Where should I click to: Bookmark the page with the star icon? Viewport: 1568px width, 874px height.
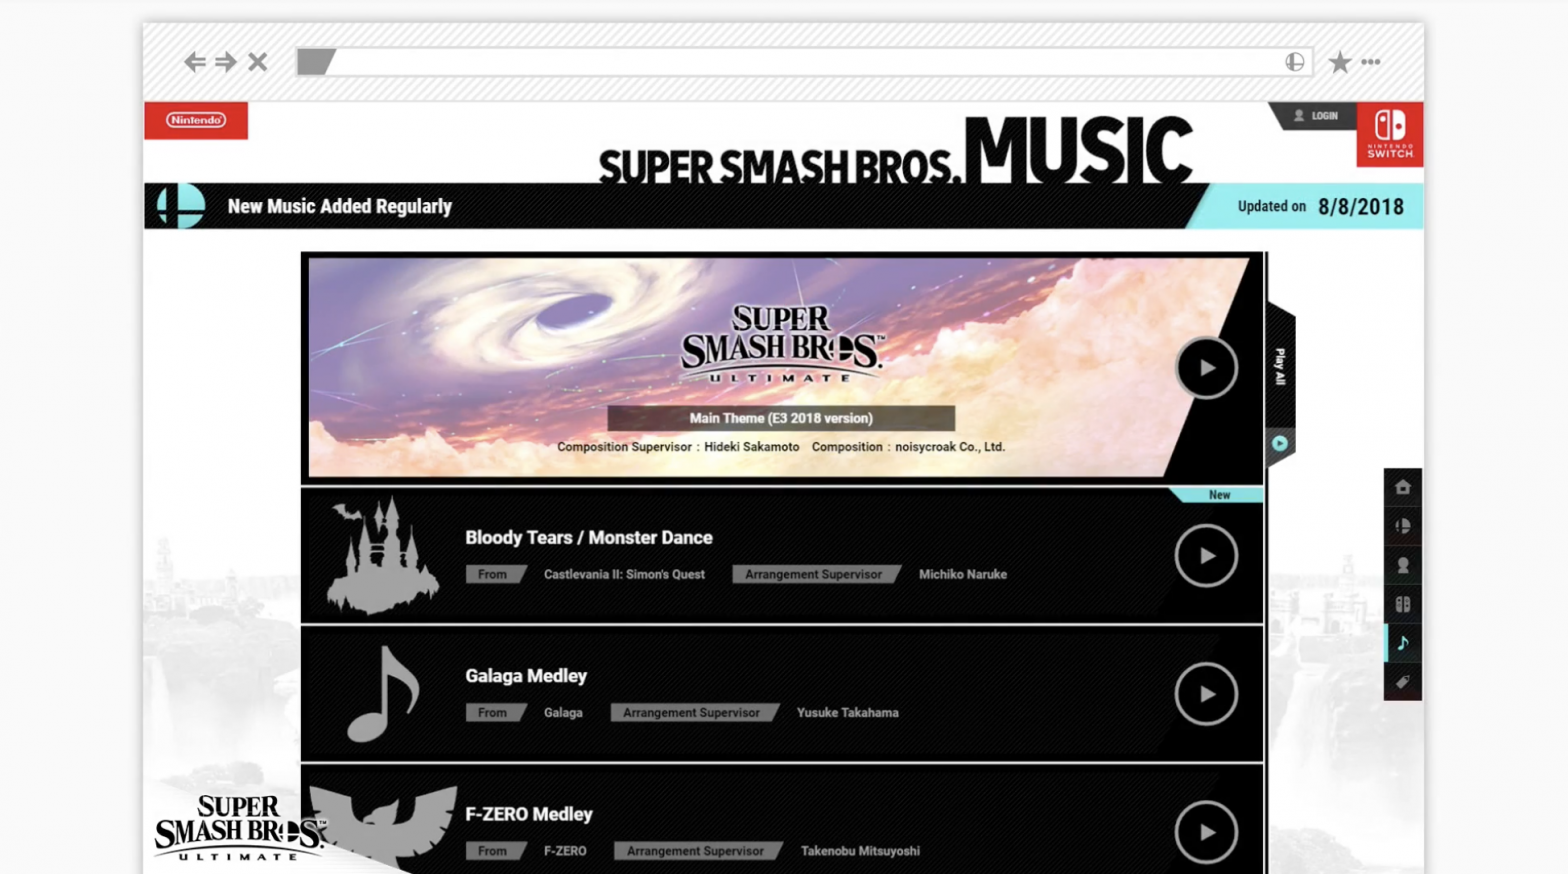pos(1340,62)
